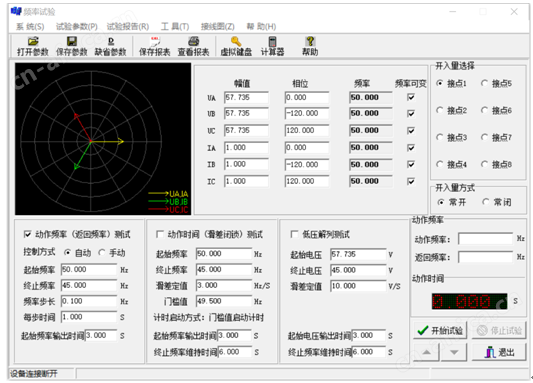
Task: Load default parameters via 缺省参数
Action: [x=110, y=46]
